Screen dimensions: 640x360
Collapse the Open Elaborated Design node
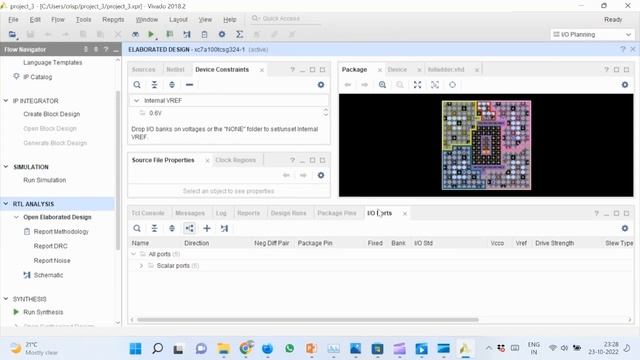click(16, 217)
